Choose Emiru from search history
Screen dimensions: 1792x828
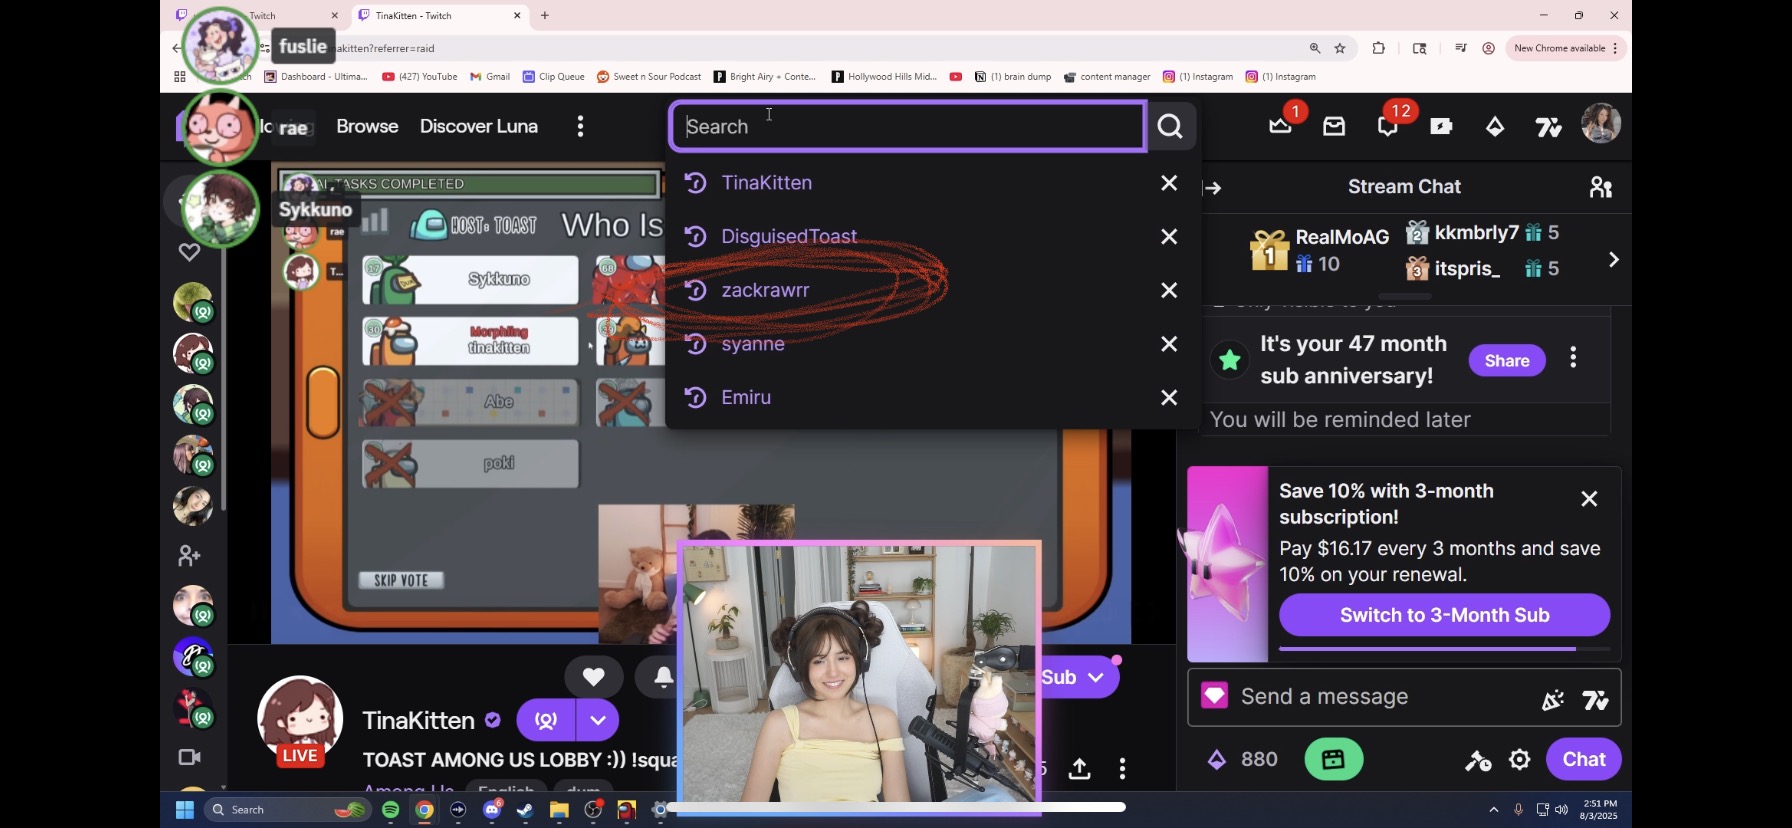[x=746, y=397]
